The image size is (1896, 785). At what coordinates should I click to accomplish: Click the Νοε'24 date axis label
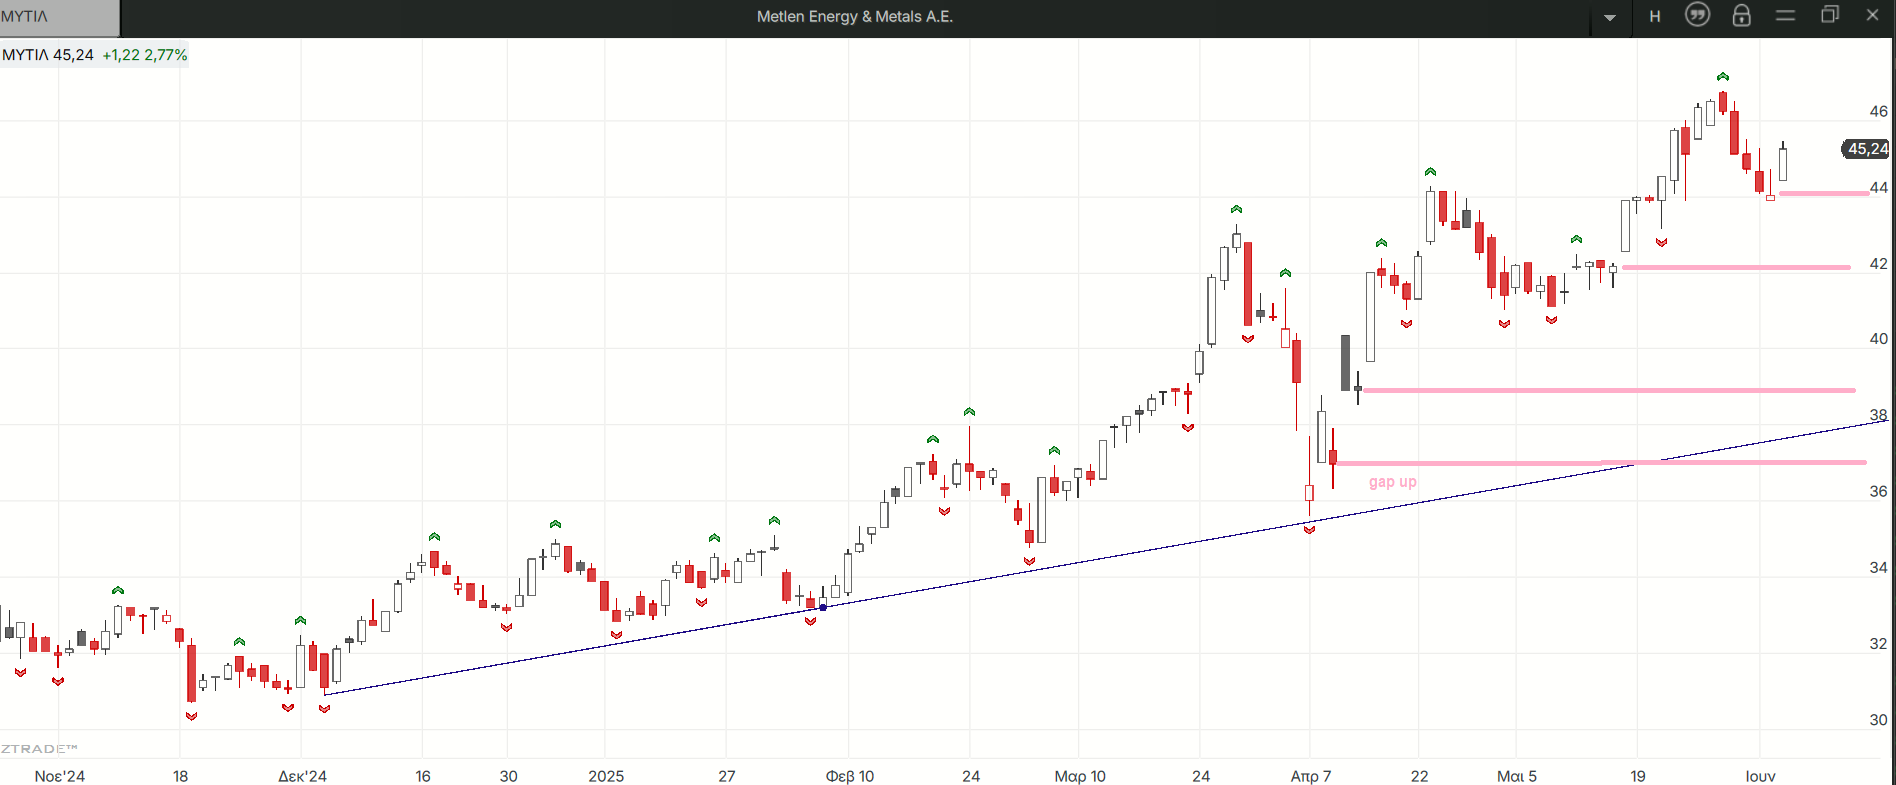[x=60, y=776]
